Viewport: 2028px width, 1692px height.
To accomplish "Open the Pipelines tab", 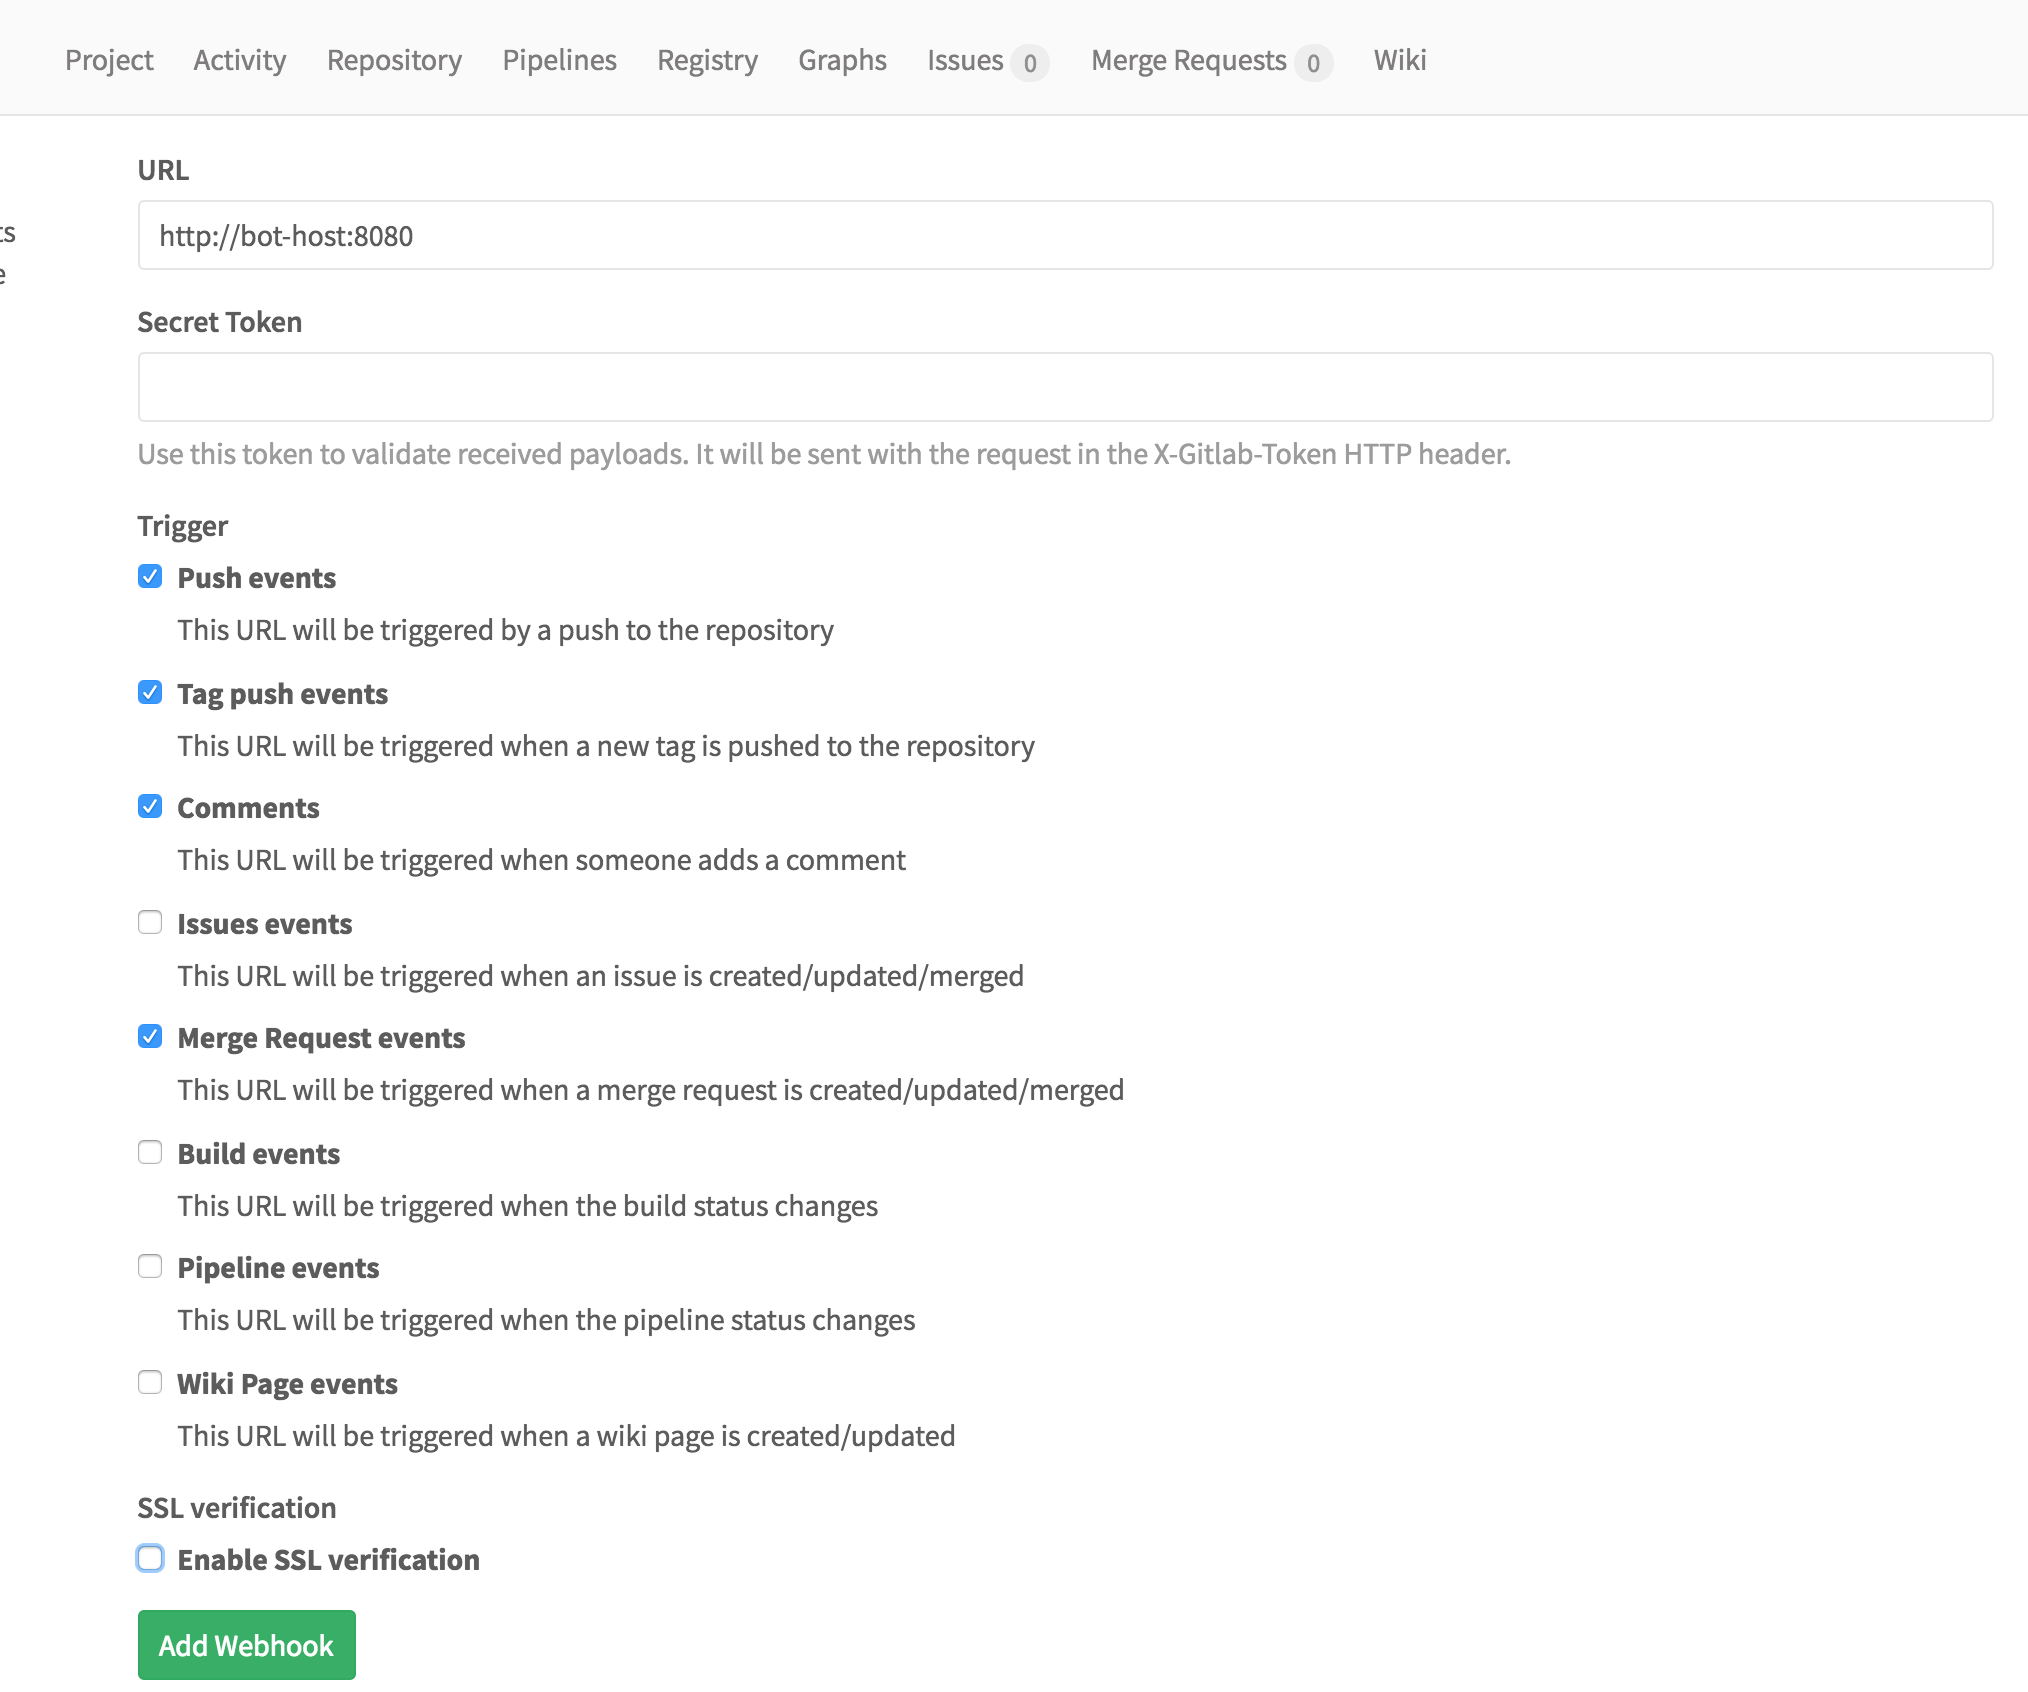I will pyautogui.click(x=559, y=60).
